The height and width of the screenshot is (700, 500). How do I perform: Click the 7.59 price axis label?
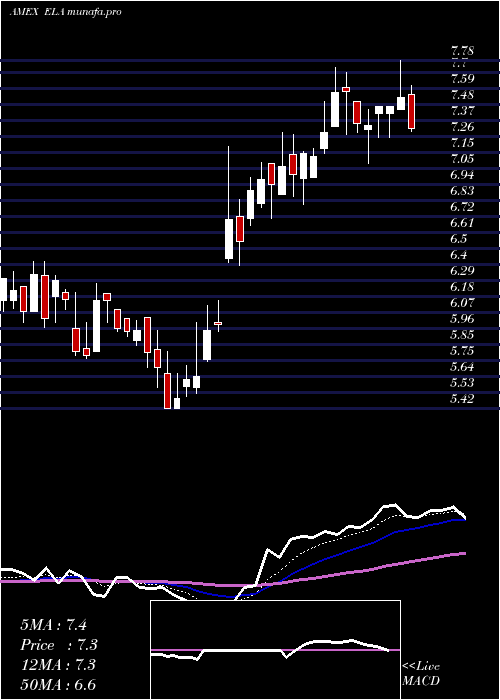(x=462, y=79)
